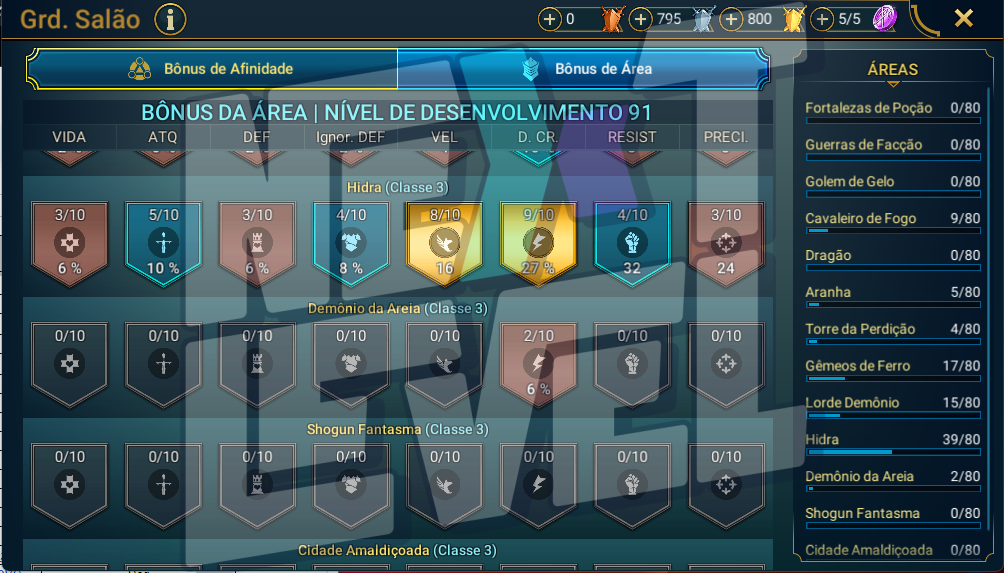This screenshot has width=1004, height=573.
Task: Add gold medals next to 800
Action: point(731,19)
